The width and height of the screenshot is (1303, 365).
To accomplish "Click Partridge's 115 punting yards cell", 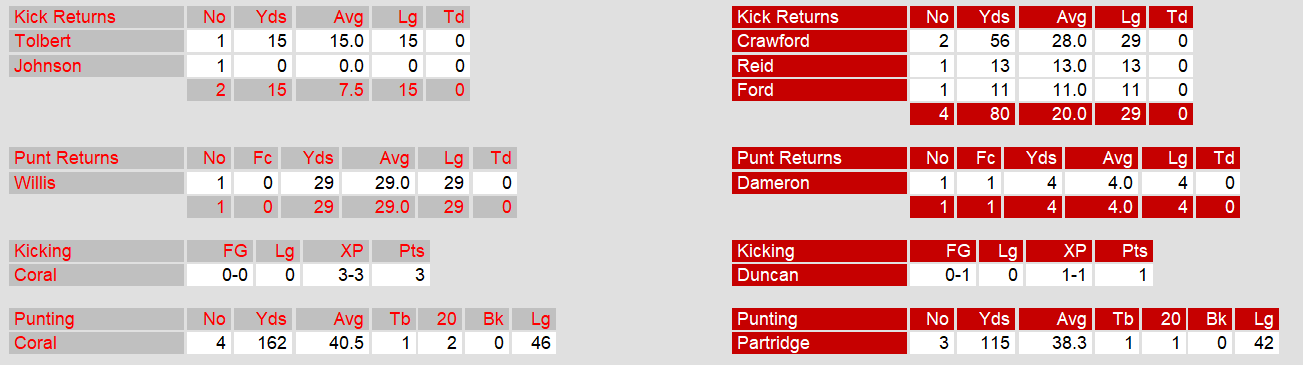I will click(x=986, y=343).
